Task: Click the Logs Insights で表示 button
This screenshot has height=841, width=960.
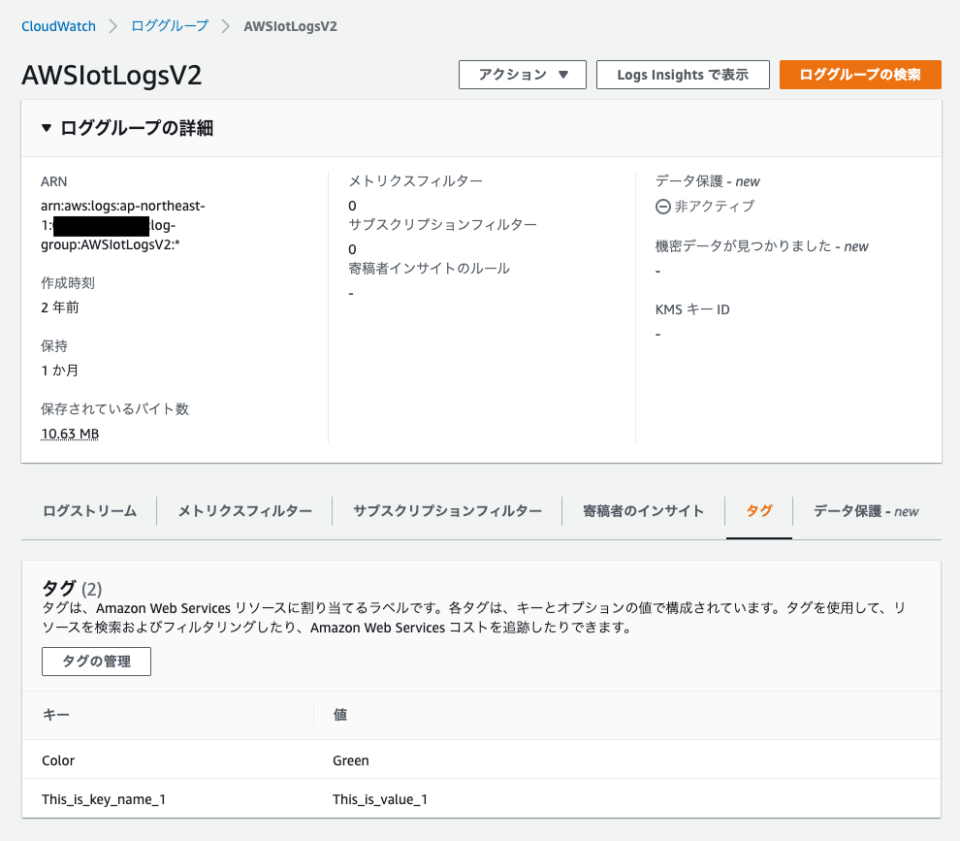Action: (682, 74)
